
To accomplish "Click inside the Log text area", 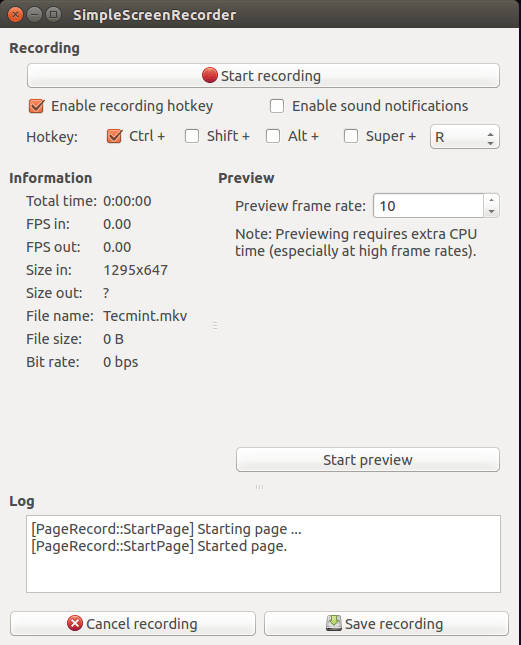I will [263, 554].
